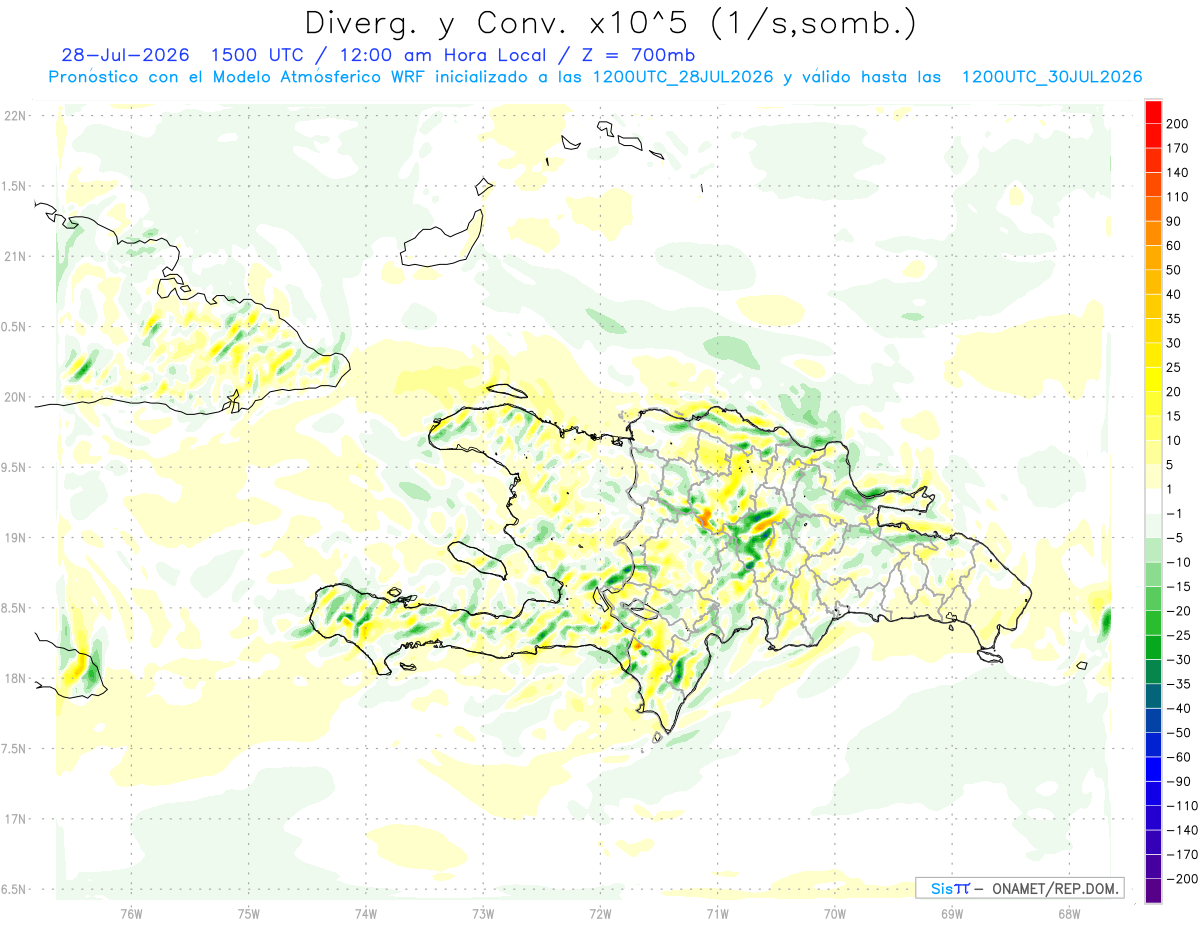The height and width of the screenshot is (927, 1200).
Task: Click the '18N' latitude label
Action: (15, 678)
